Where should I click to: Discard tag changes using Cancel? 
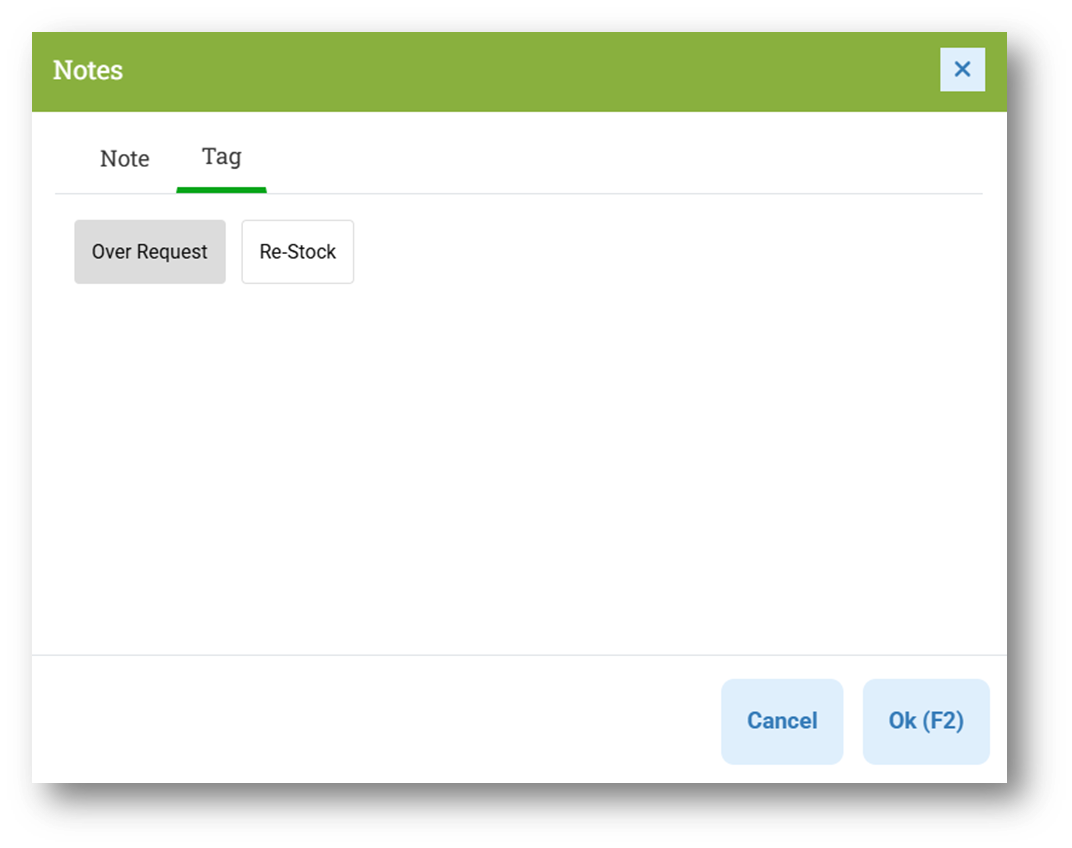pyautogui.click(x=782, y=721)
